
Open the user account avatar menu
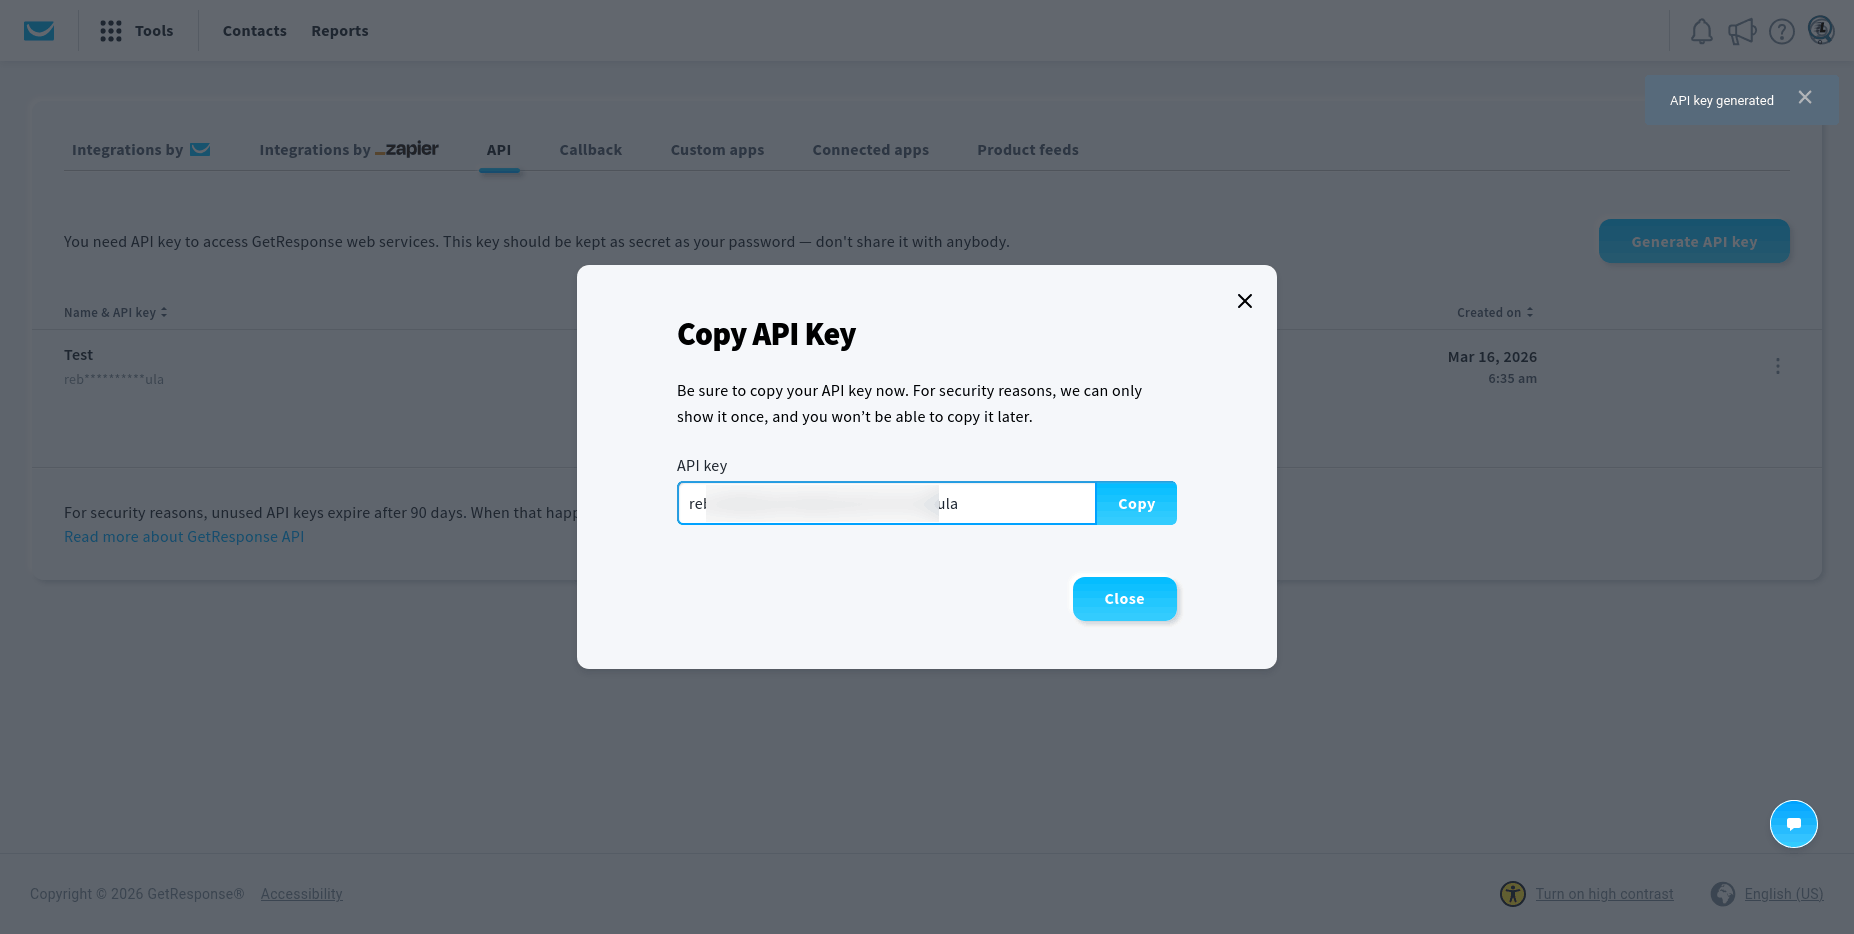tap(1821, 31)
